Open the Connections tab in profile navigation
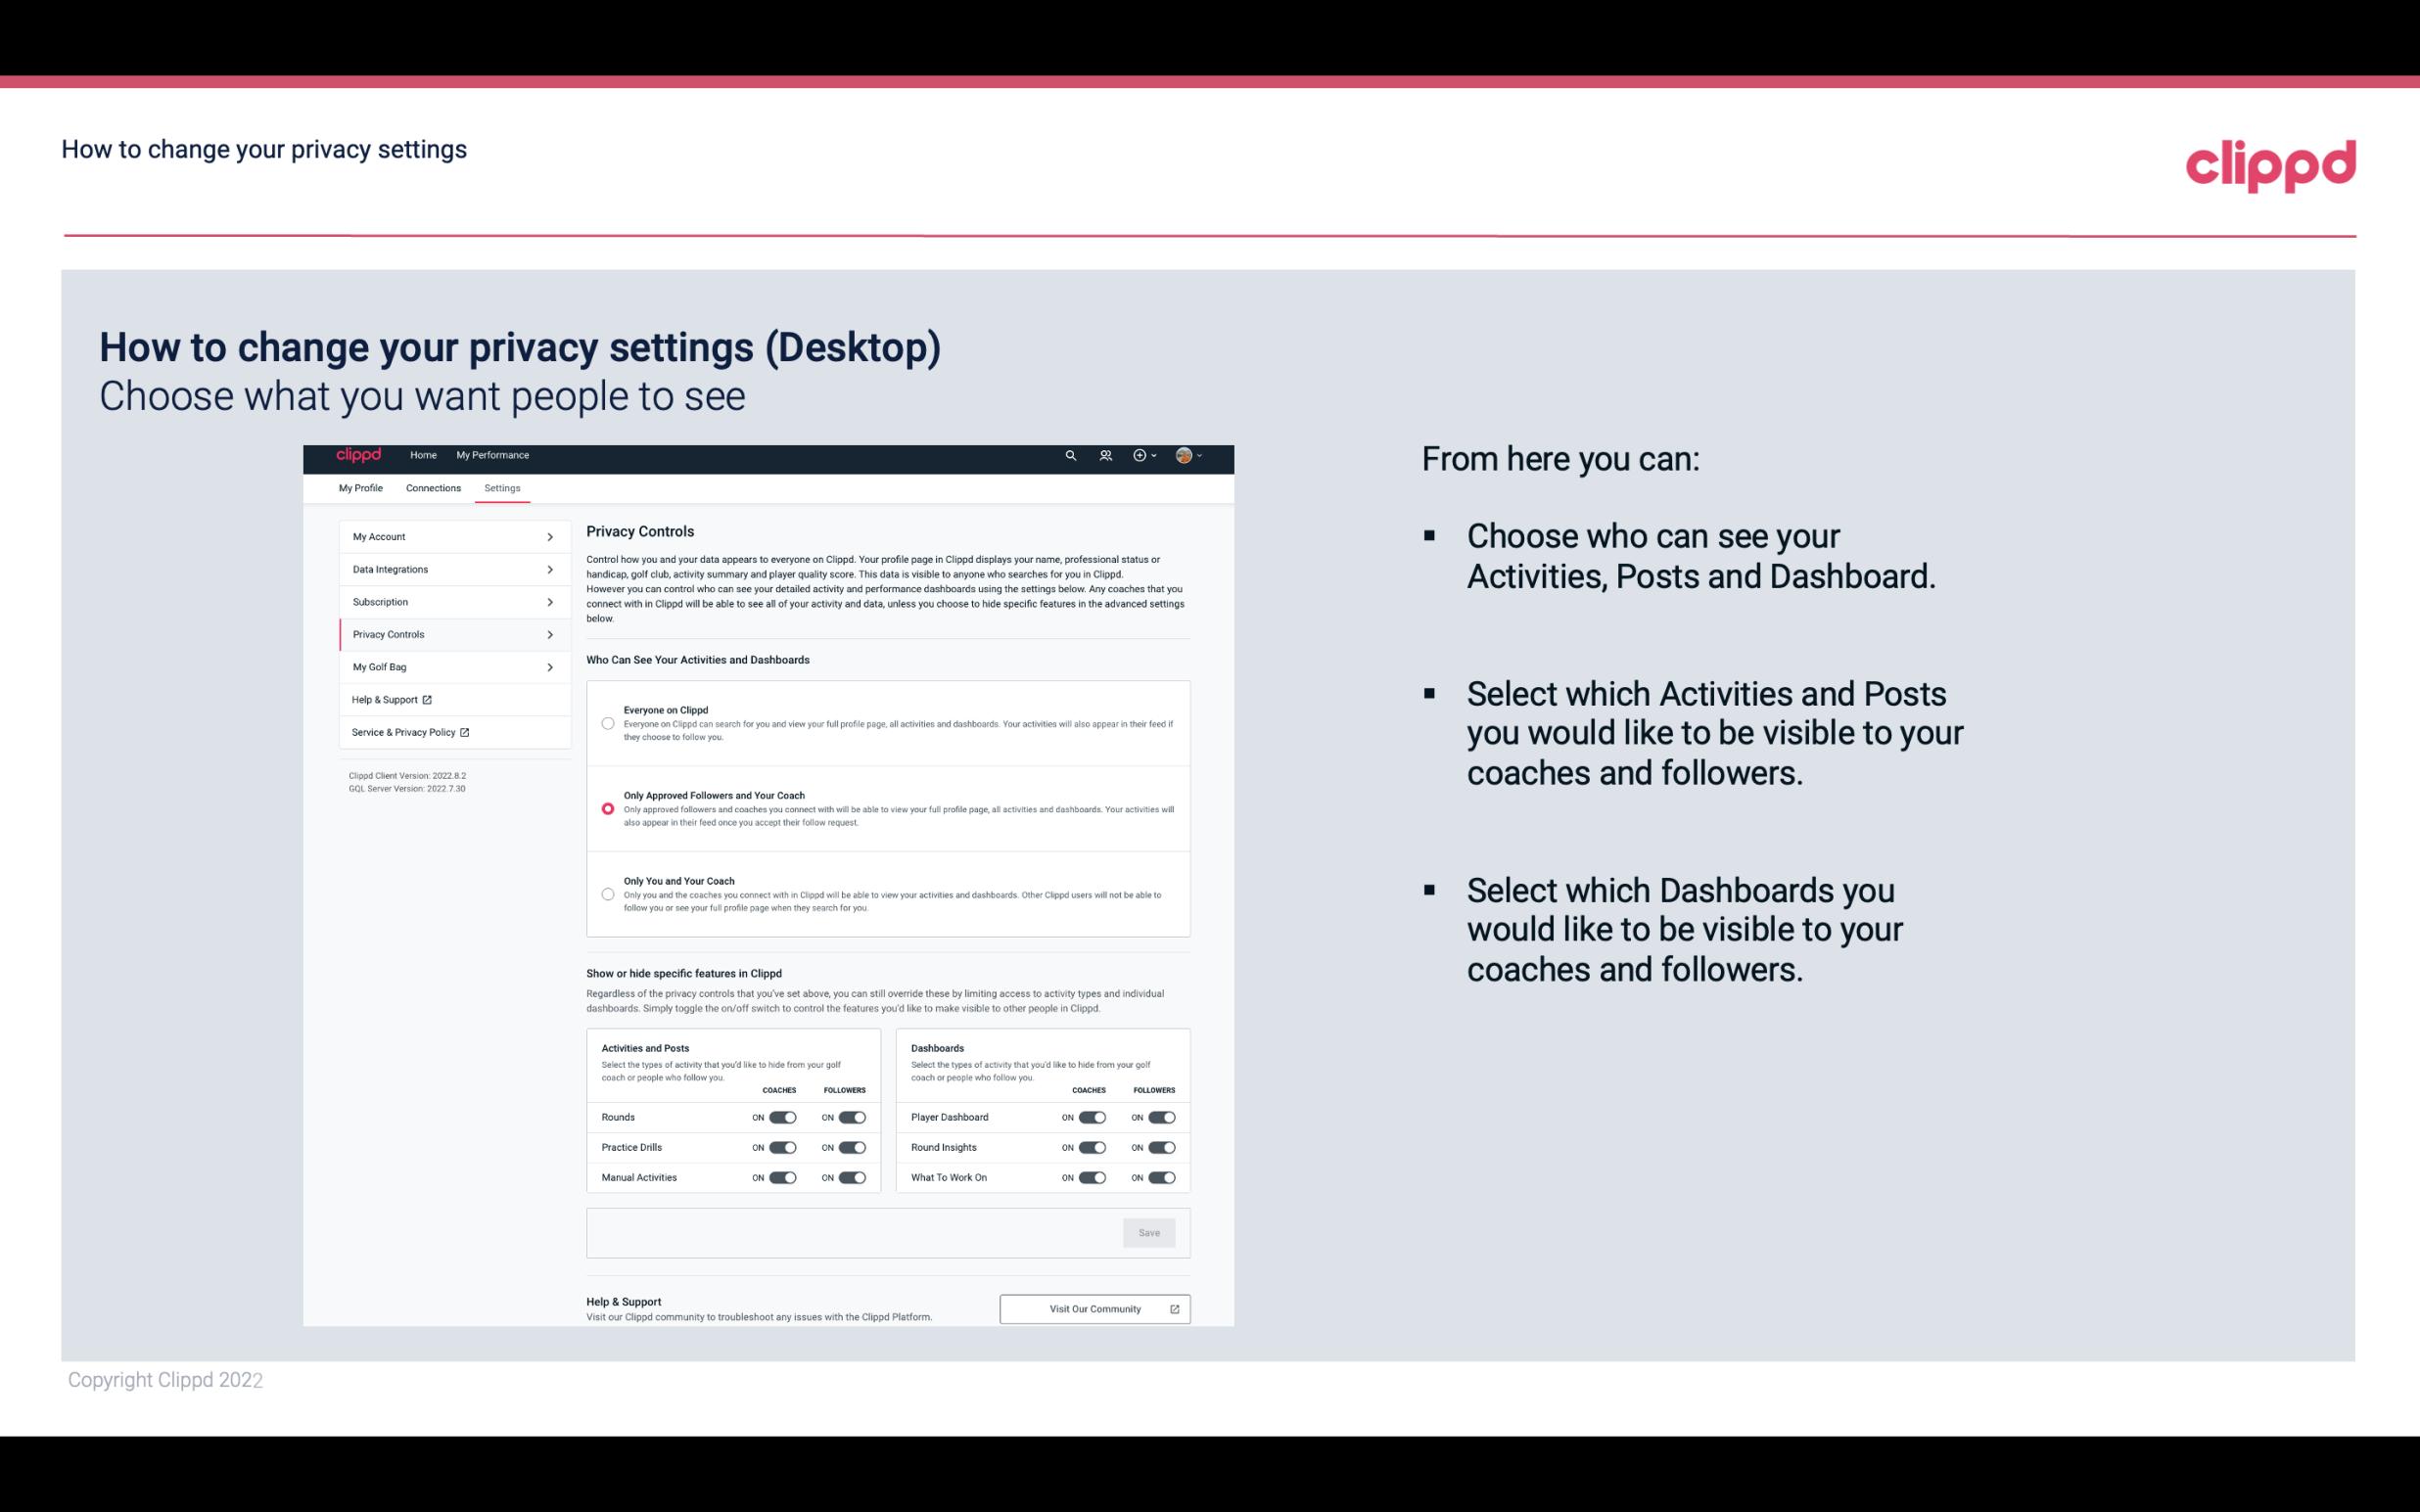This screenshot has height=1512, width=2420. pos(432,487)
